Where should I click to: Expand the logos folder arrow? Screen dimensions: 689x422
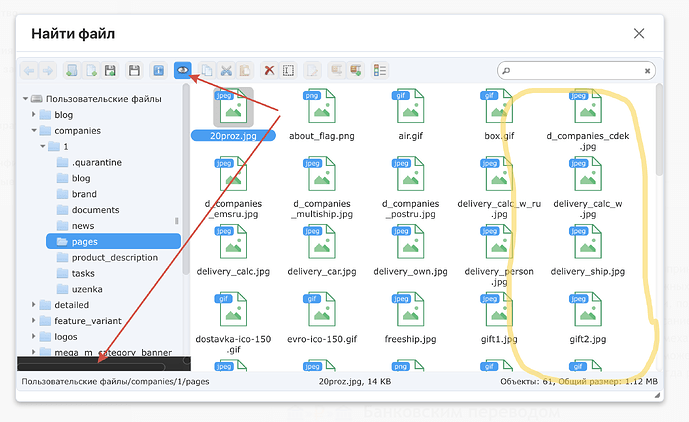pos(32,337)
